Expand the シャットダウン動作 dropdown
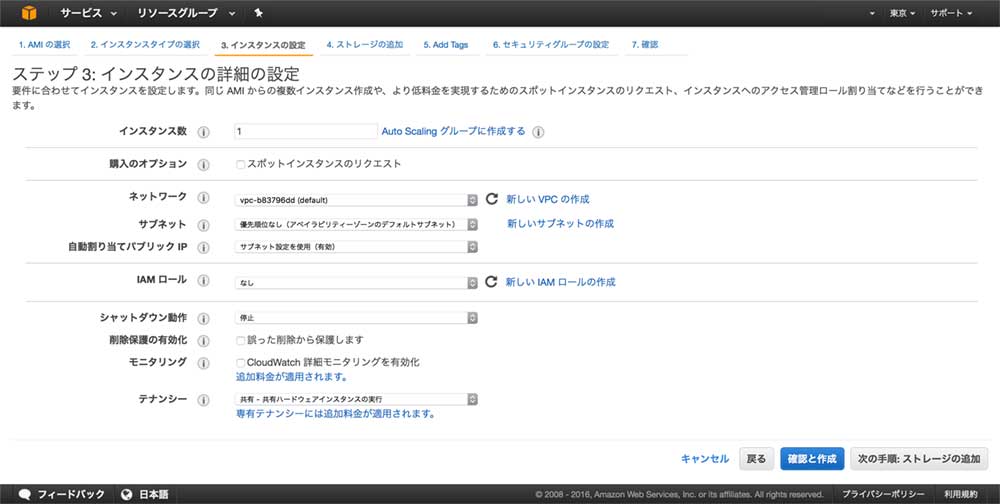 point(356,318)
